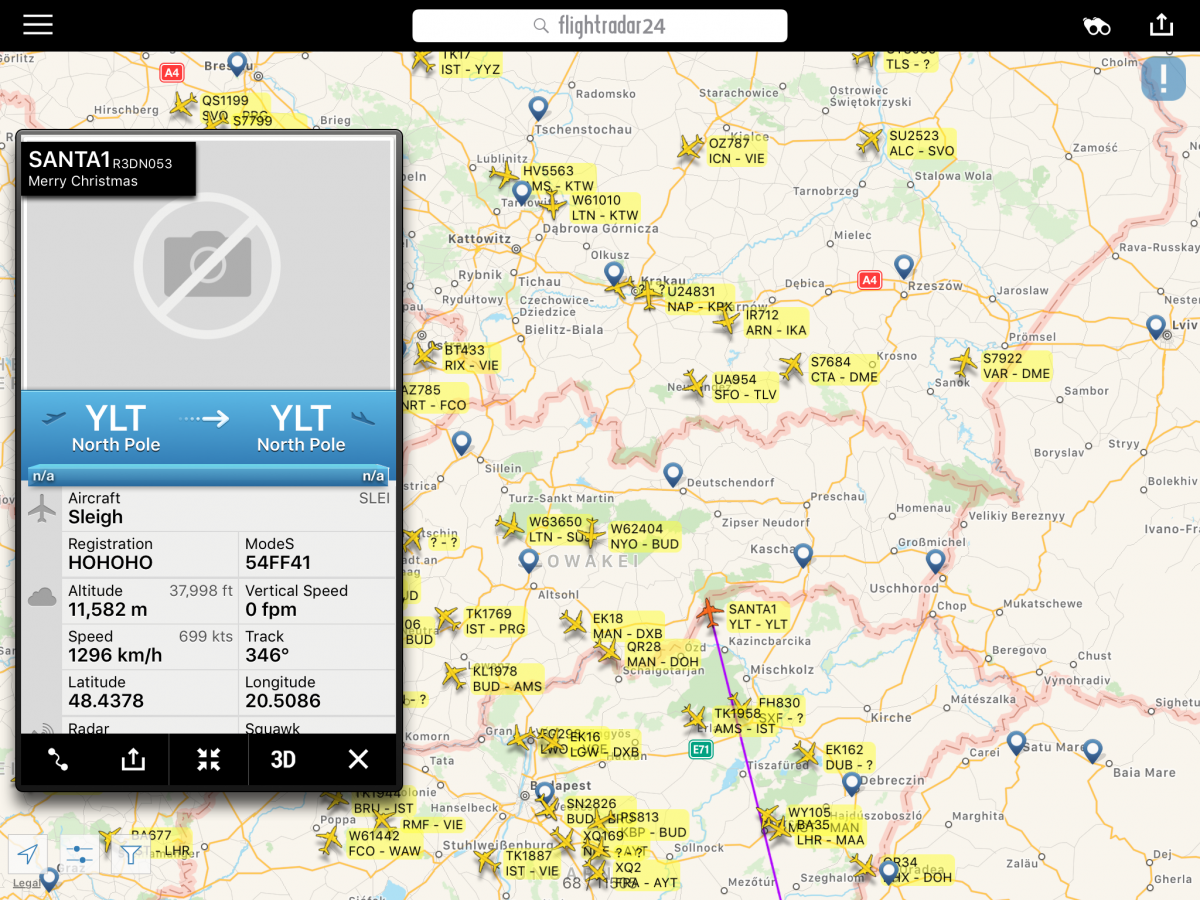The width and height of the screenshot is (1200, 900).
Task: Center map on my location
Action: pos(28,854)
